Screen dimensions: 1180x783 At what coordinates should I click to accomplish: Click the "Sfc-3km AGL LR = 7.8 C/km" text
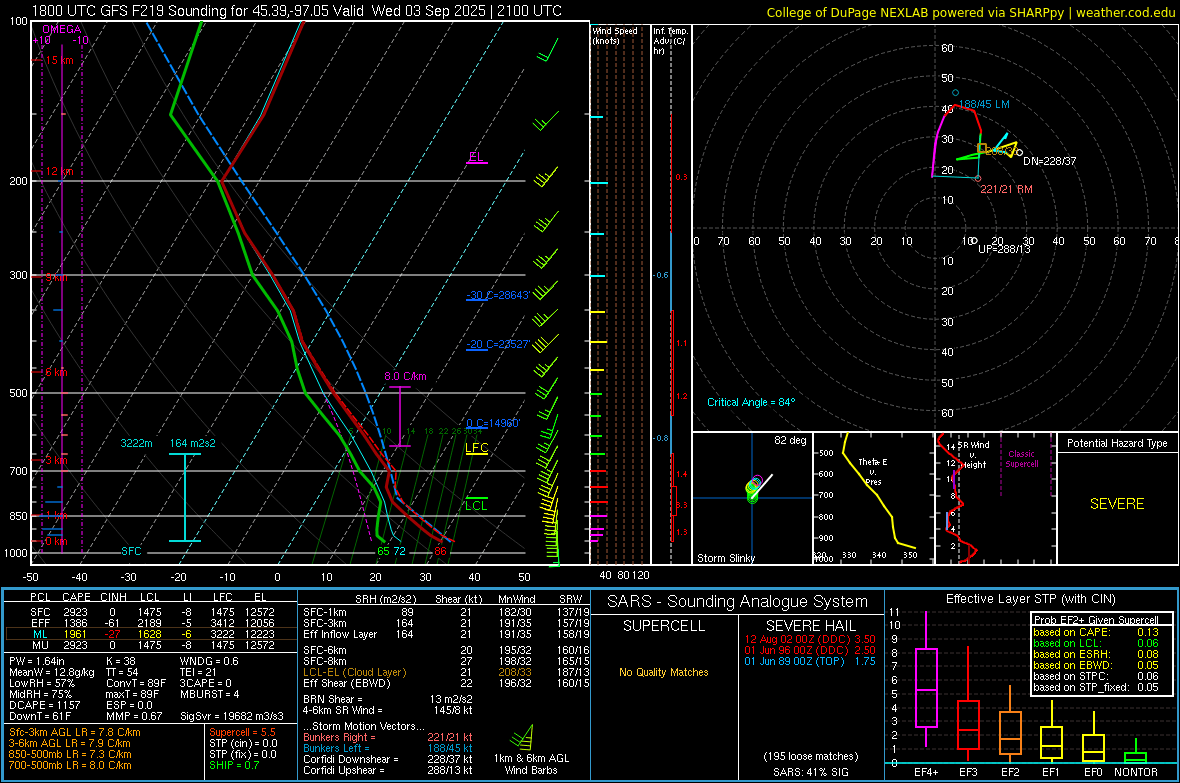(75, 733)
